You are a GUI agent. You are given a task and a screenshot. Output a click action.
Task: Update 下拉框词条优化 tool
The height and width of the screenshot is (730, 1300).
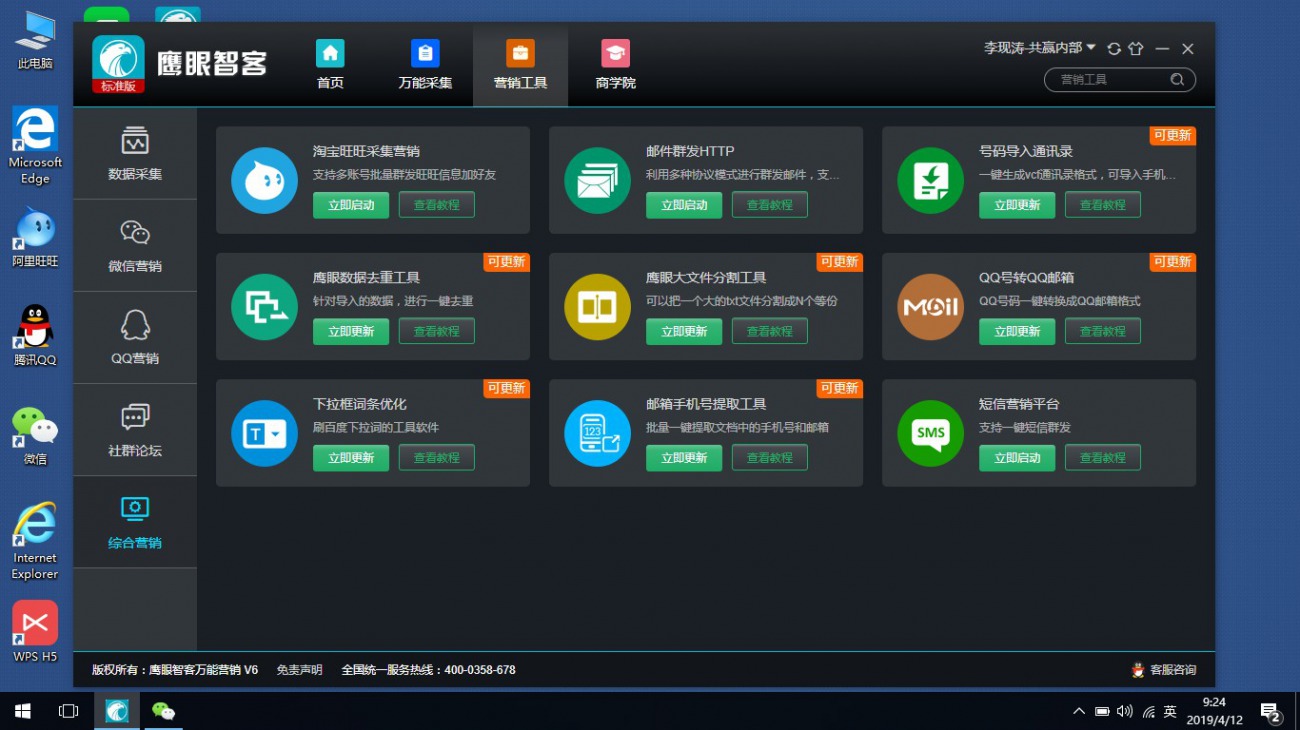pos(351,458)
